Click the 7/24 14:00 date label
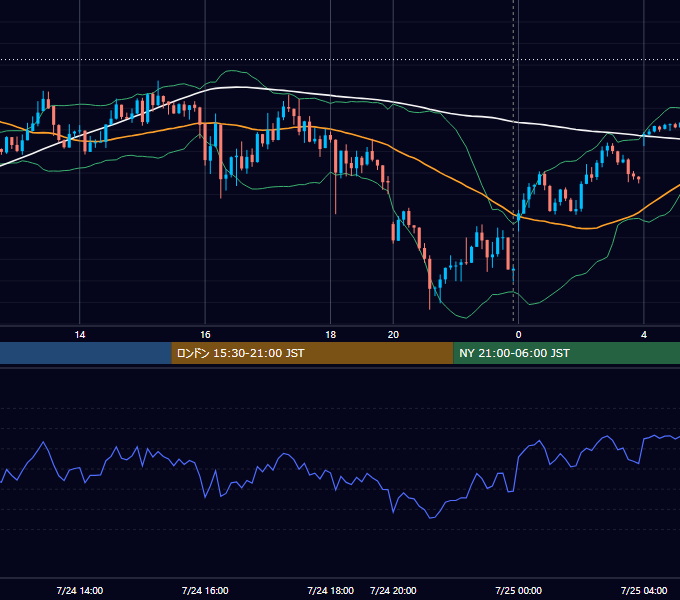This screenshot has height=600, width=680. [80, 590]
